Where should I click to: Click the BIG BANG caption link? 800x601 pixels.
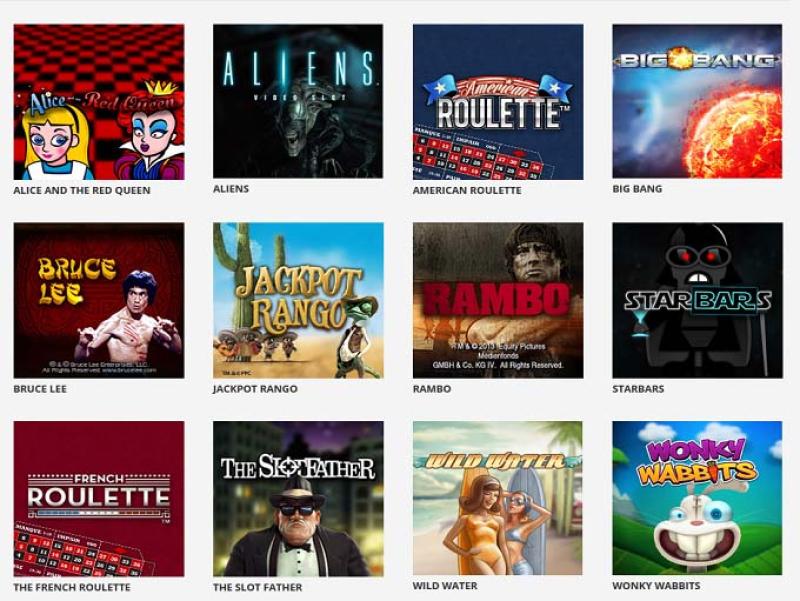click(x=637, y=189)
